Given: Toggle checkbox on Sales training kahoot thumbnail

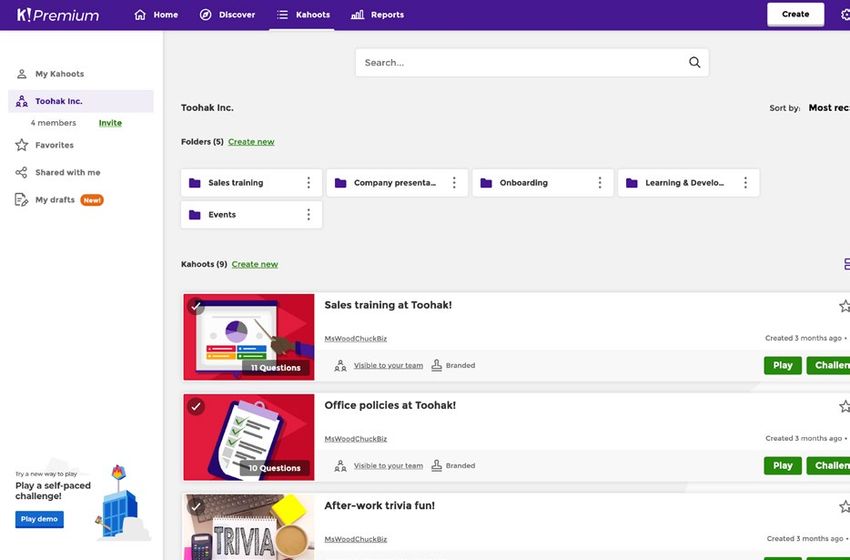Looking at the screenshot, I should [x=196, y=306].
